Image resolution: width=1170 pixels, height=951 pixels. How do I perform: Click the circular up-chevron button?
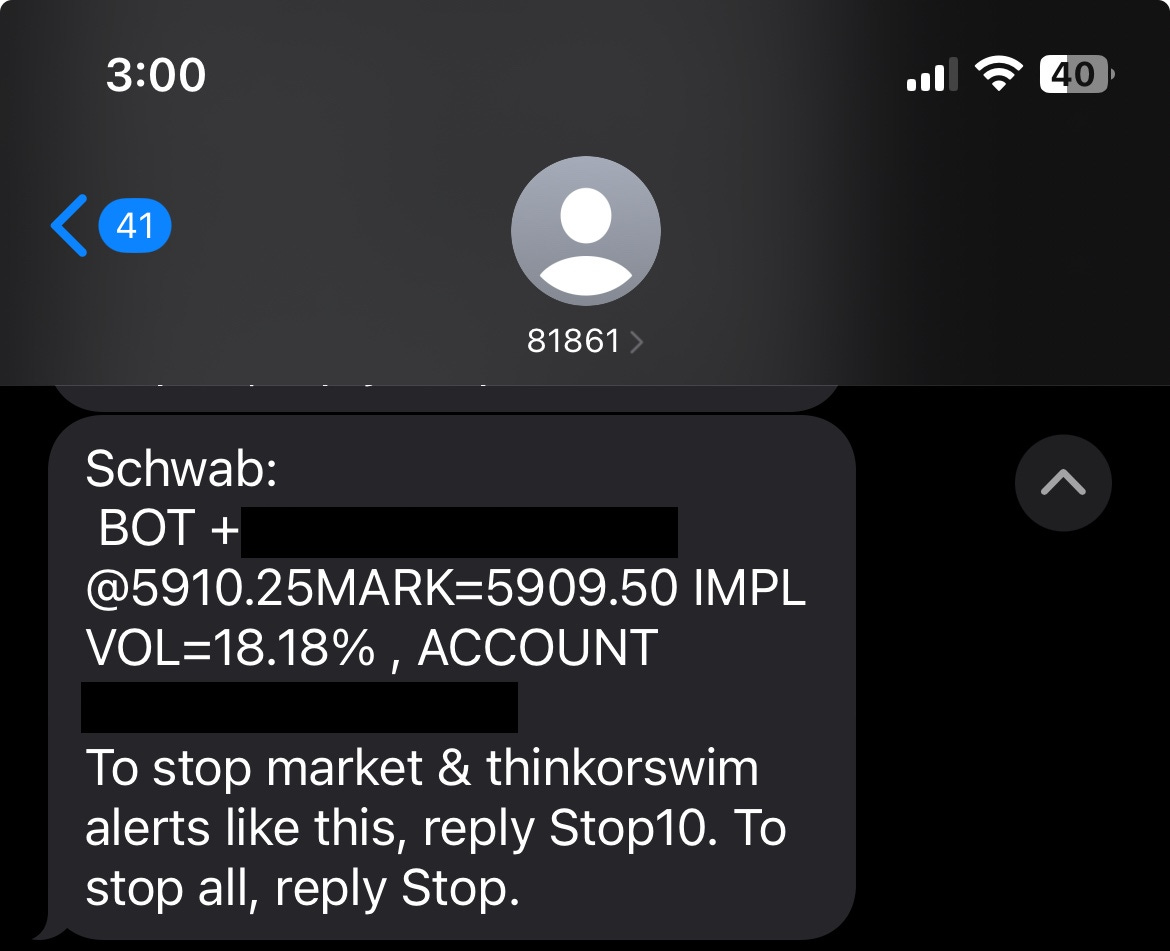tap(1063, 483)
